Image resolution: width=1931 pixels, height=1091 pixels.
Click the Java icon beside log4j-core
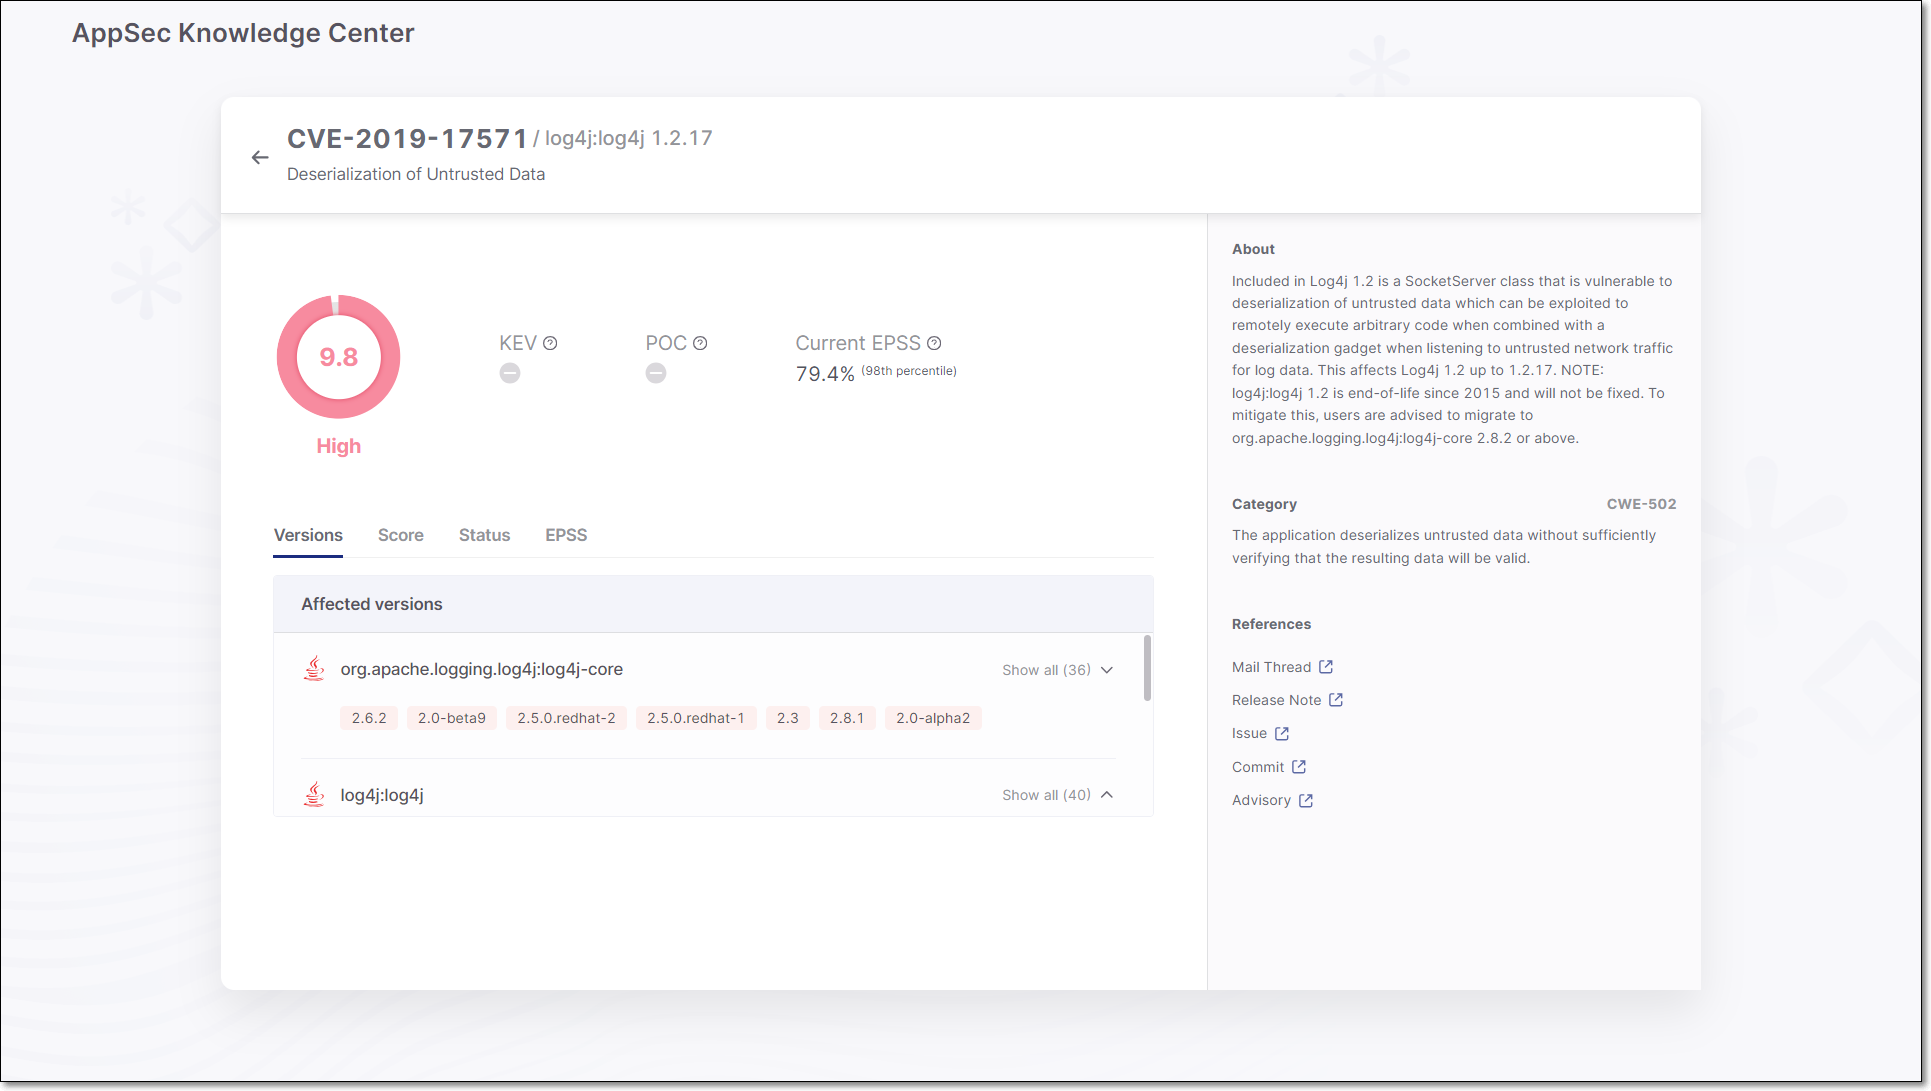(314, 669)
